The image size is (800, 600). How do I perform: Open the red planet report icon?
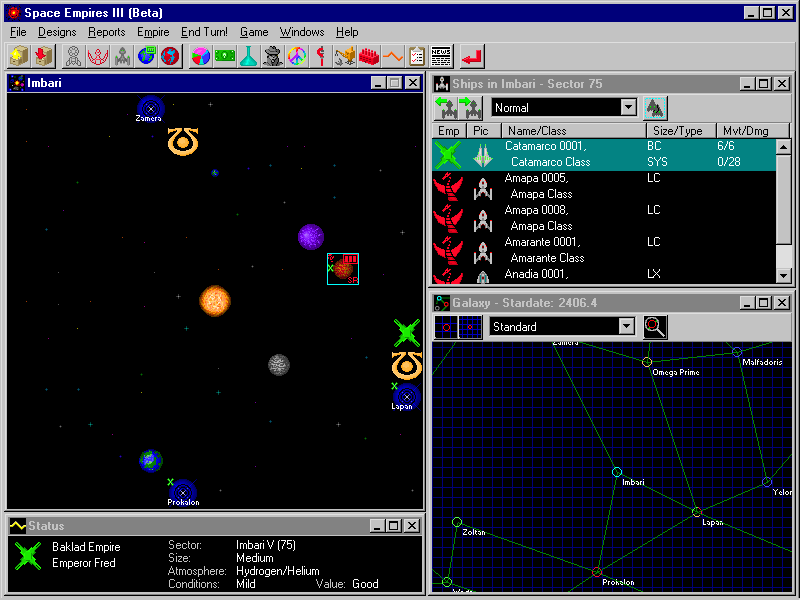[x=170, y=56]
